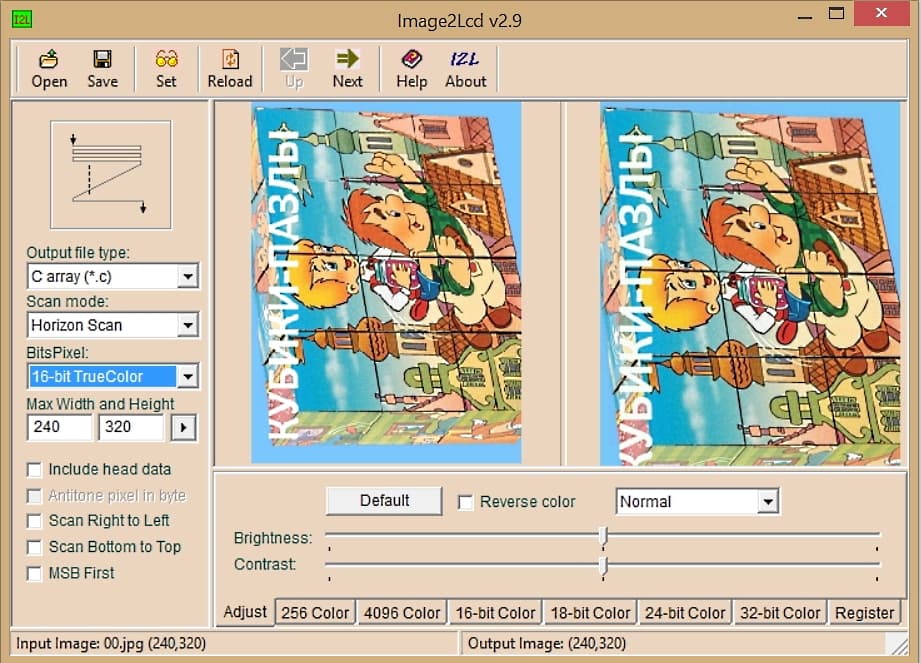
Task: Go to the Register tab
Action: 864,613
